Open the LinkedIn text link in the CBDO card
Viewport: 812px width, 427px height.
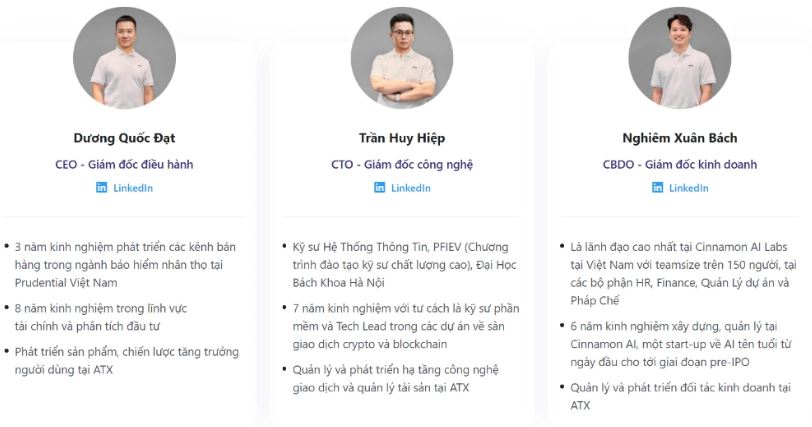(689, 188)
